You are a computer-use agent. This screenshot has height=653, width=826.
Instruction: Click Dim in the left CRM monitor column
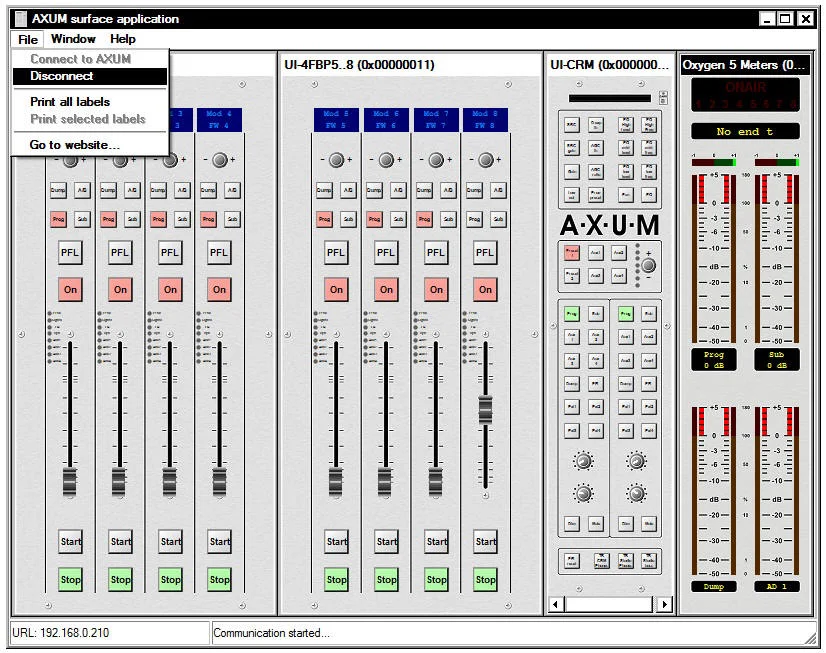pos(572,523)
